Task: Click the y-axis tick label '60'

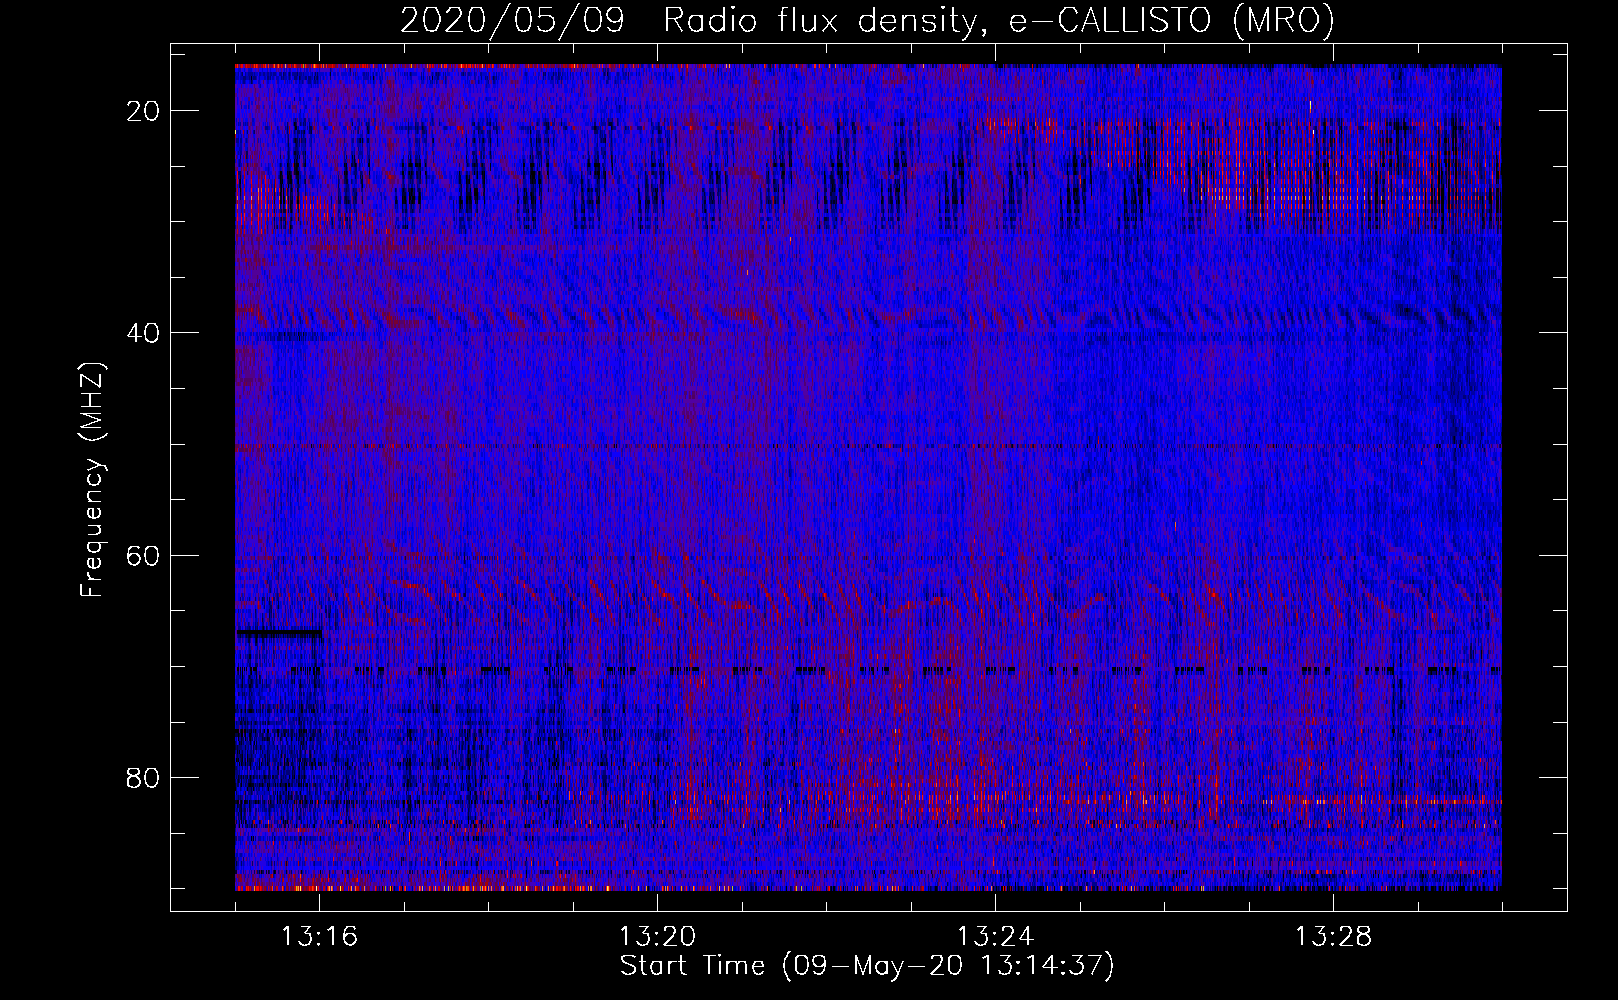Action: (x=144, y=555)
